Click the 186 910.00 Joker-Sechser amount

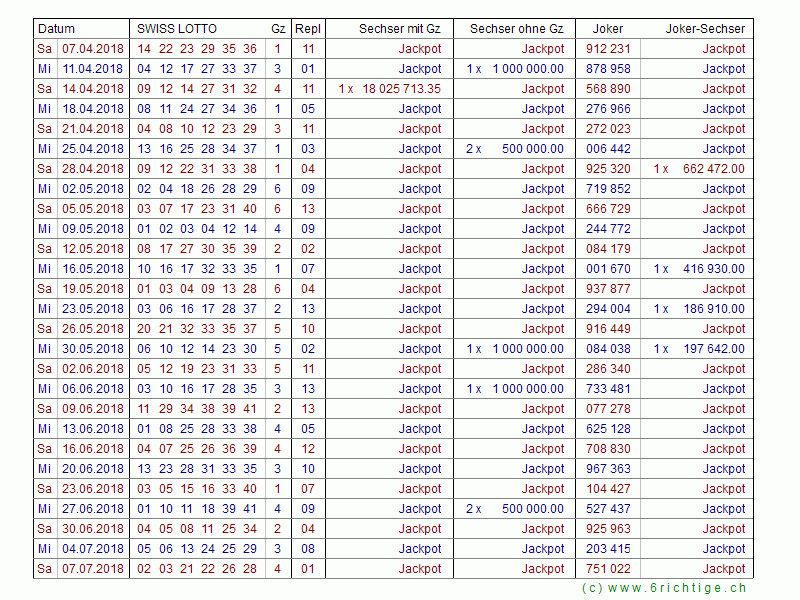pyautogui.click(x=714, y=309)
